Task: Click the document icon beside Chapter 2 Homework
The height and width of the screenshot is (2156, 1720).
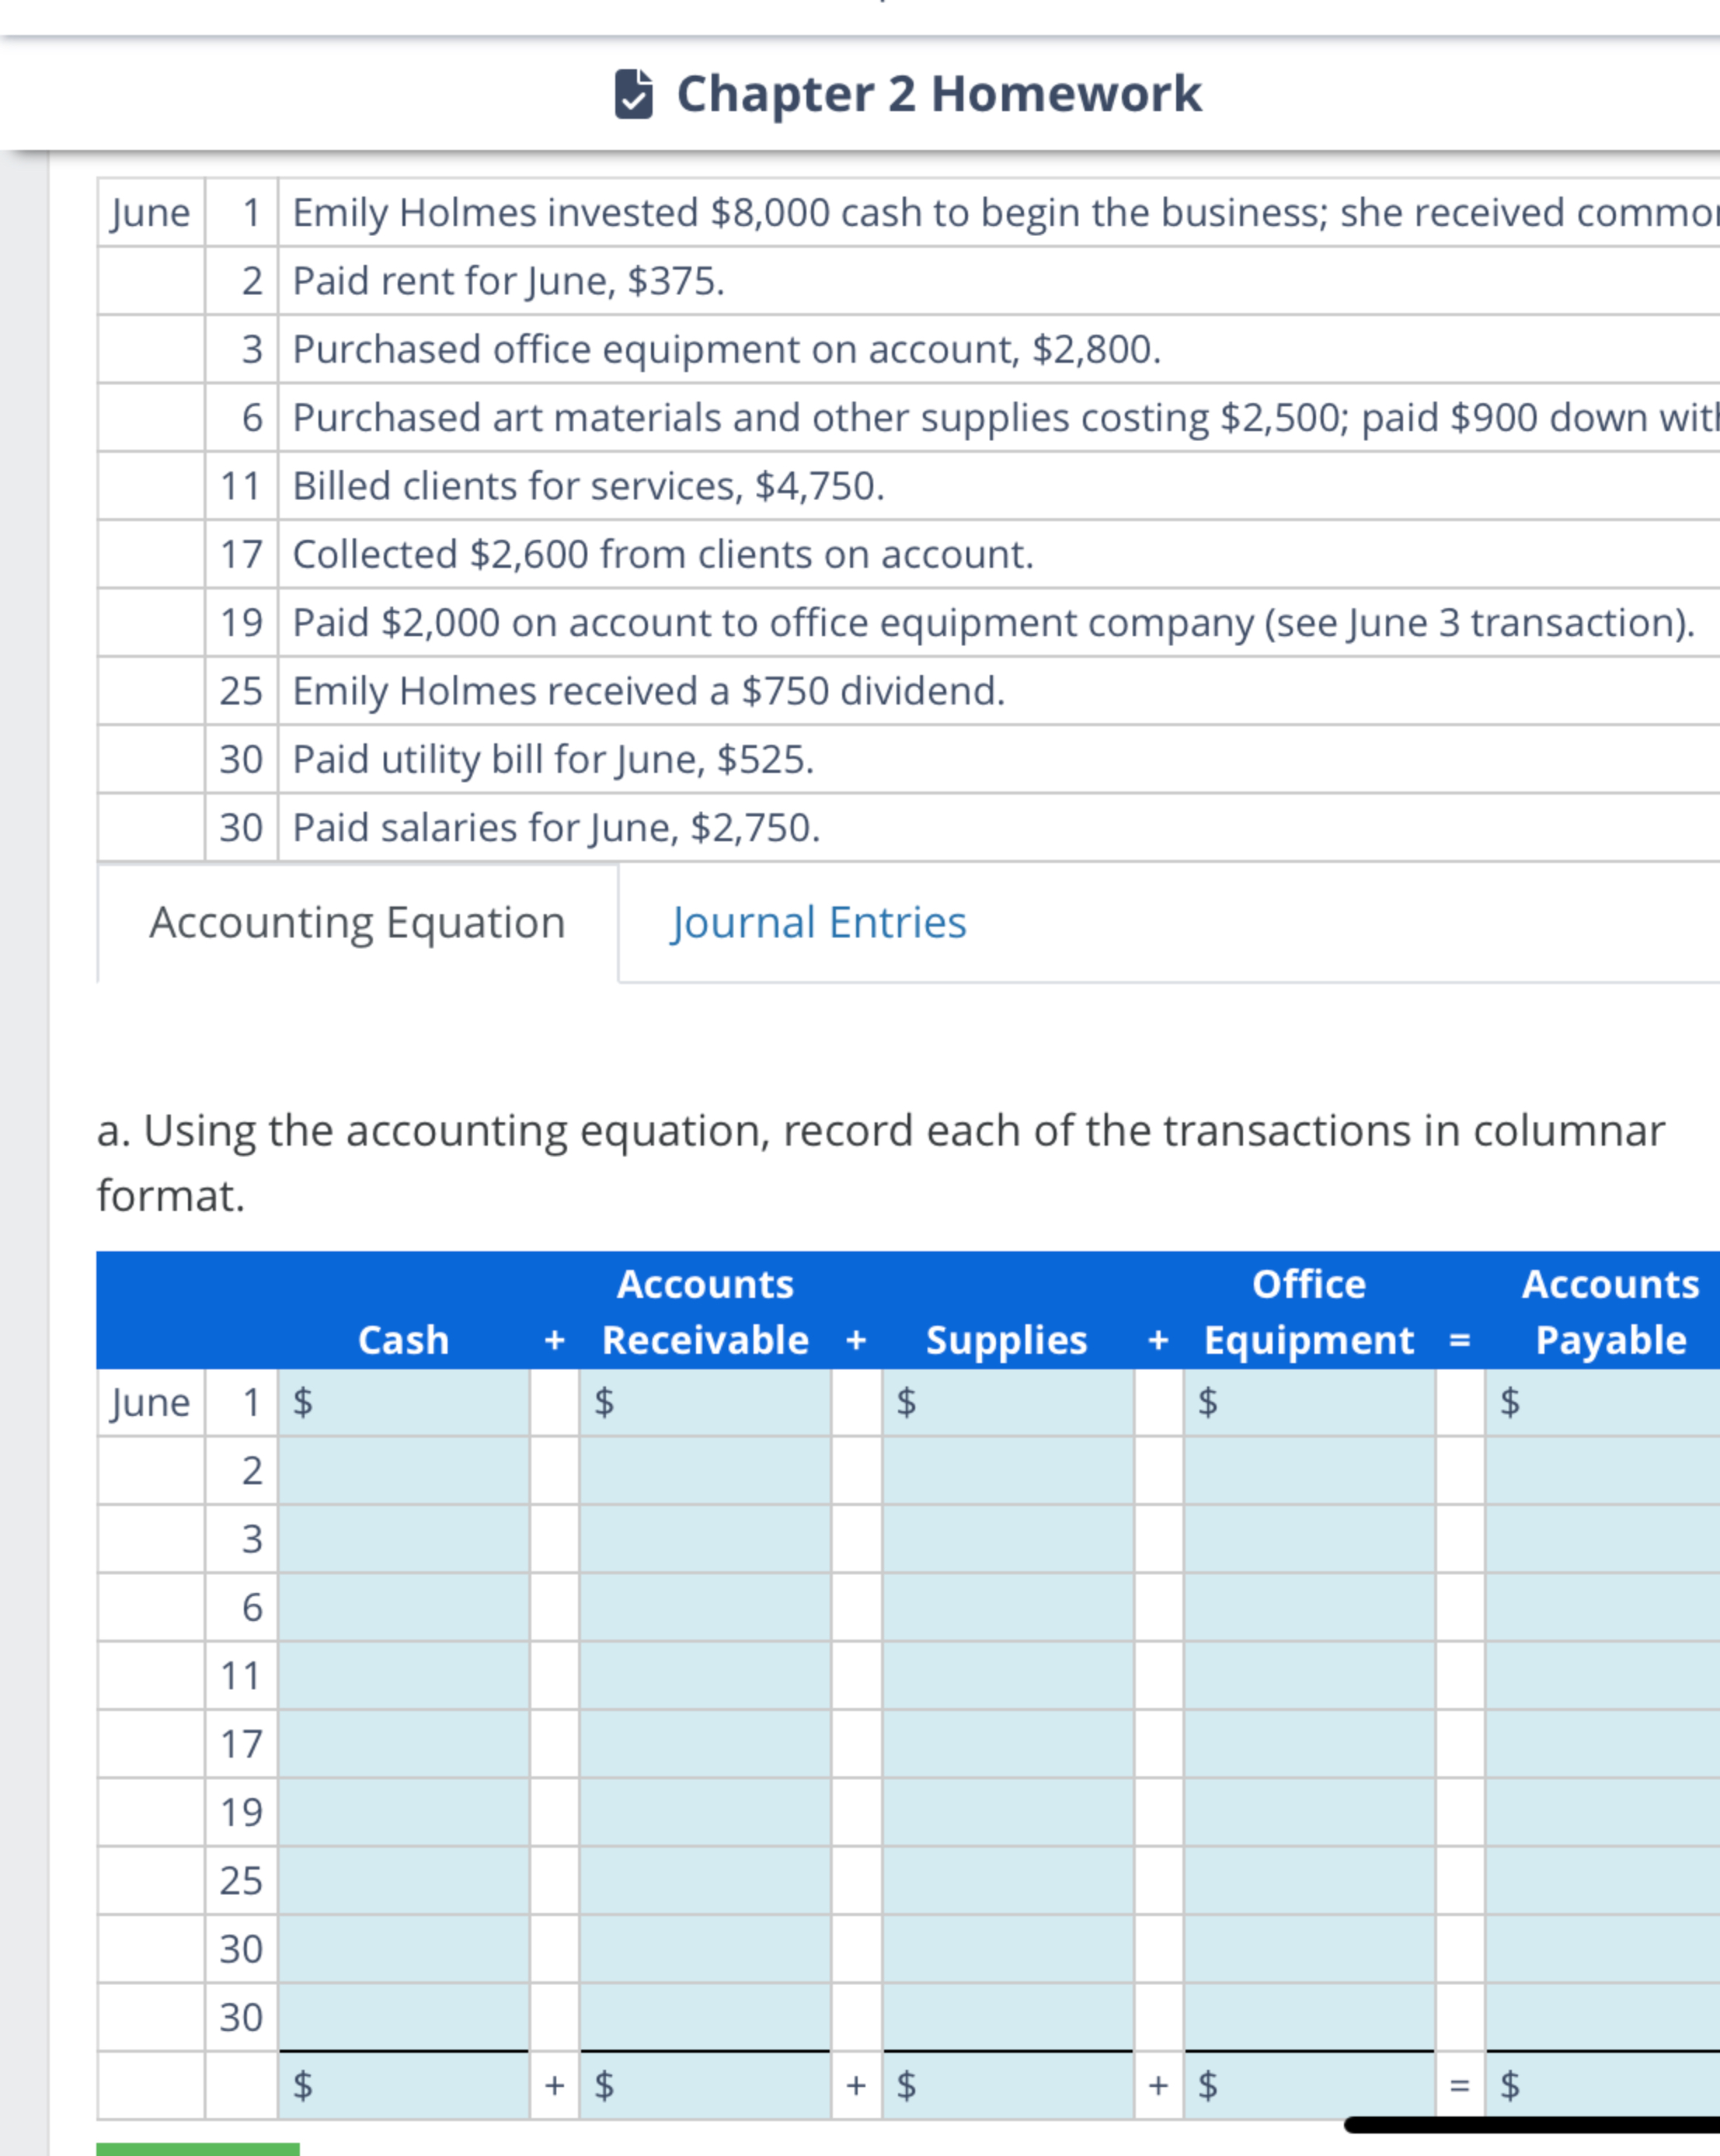Action: click(632, 93)
